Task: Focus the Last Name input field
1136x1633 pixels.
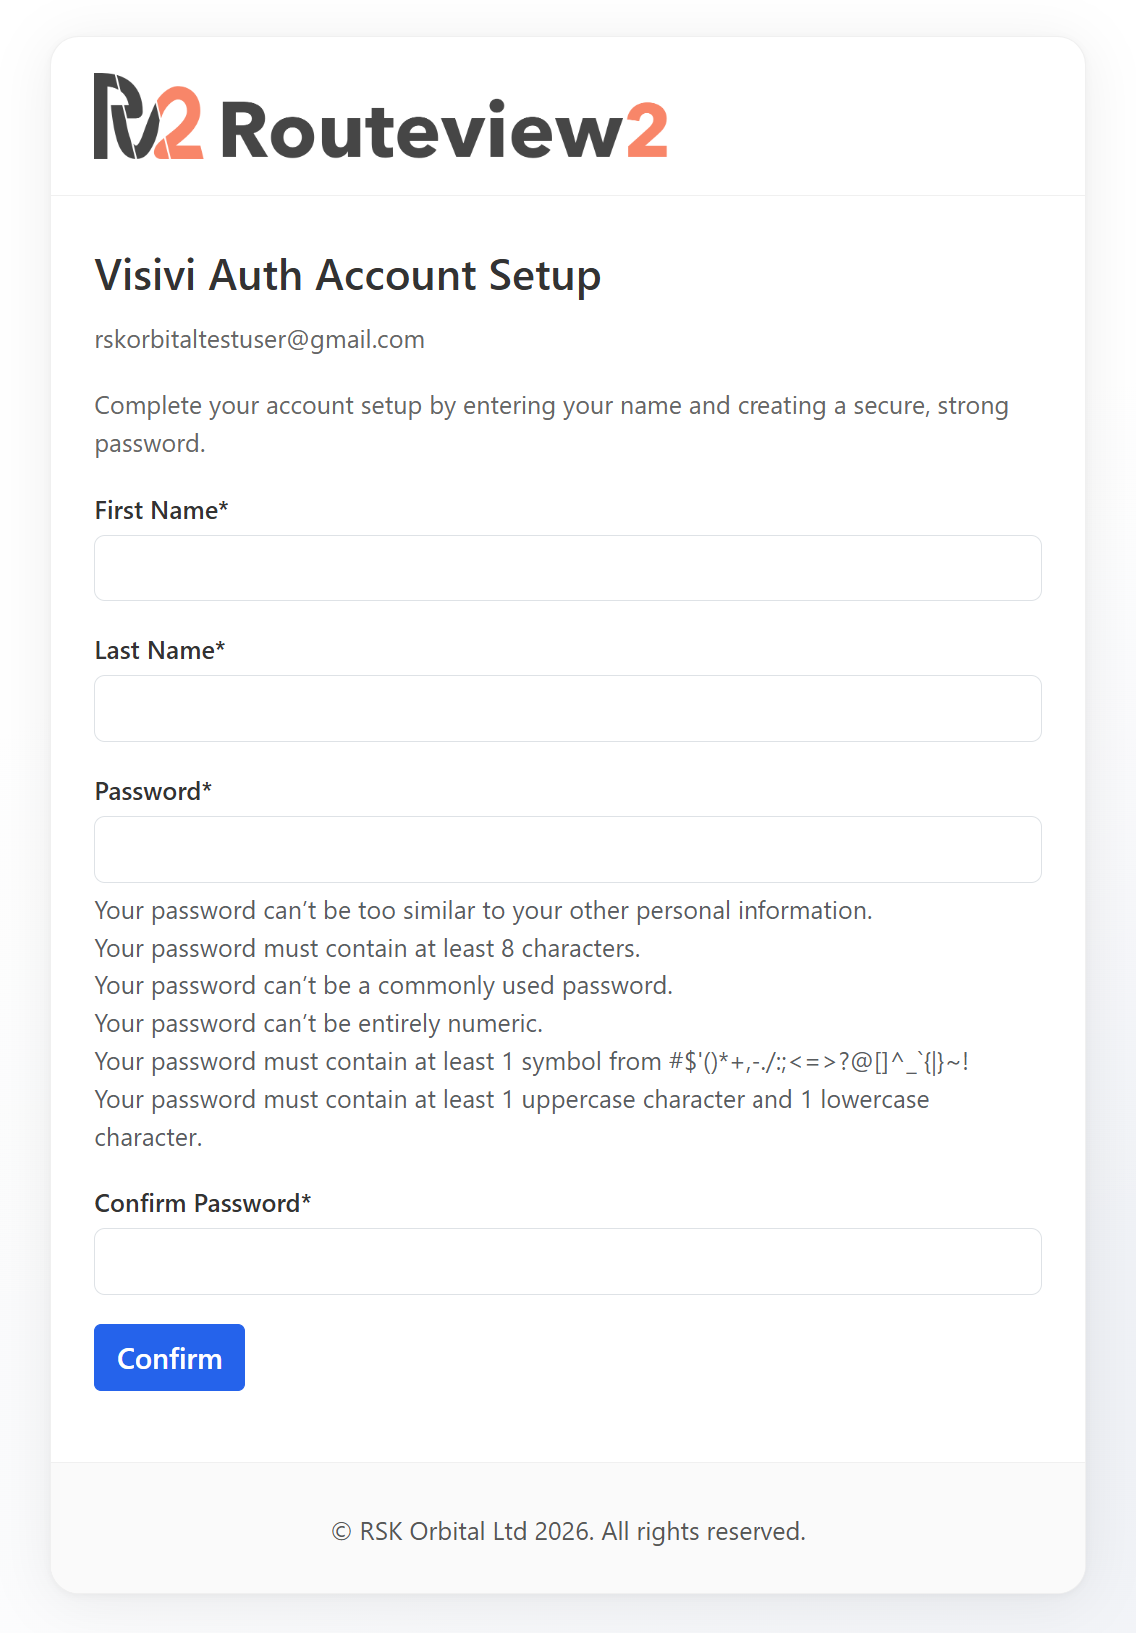Action: pyautogui.click(x=568, y=708)
